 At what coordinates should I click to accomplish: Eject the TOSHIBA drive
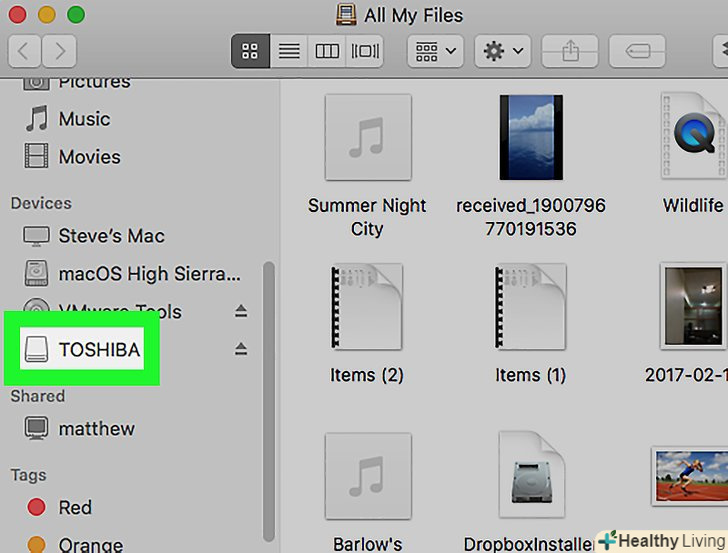click(x=240, y=349)
